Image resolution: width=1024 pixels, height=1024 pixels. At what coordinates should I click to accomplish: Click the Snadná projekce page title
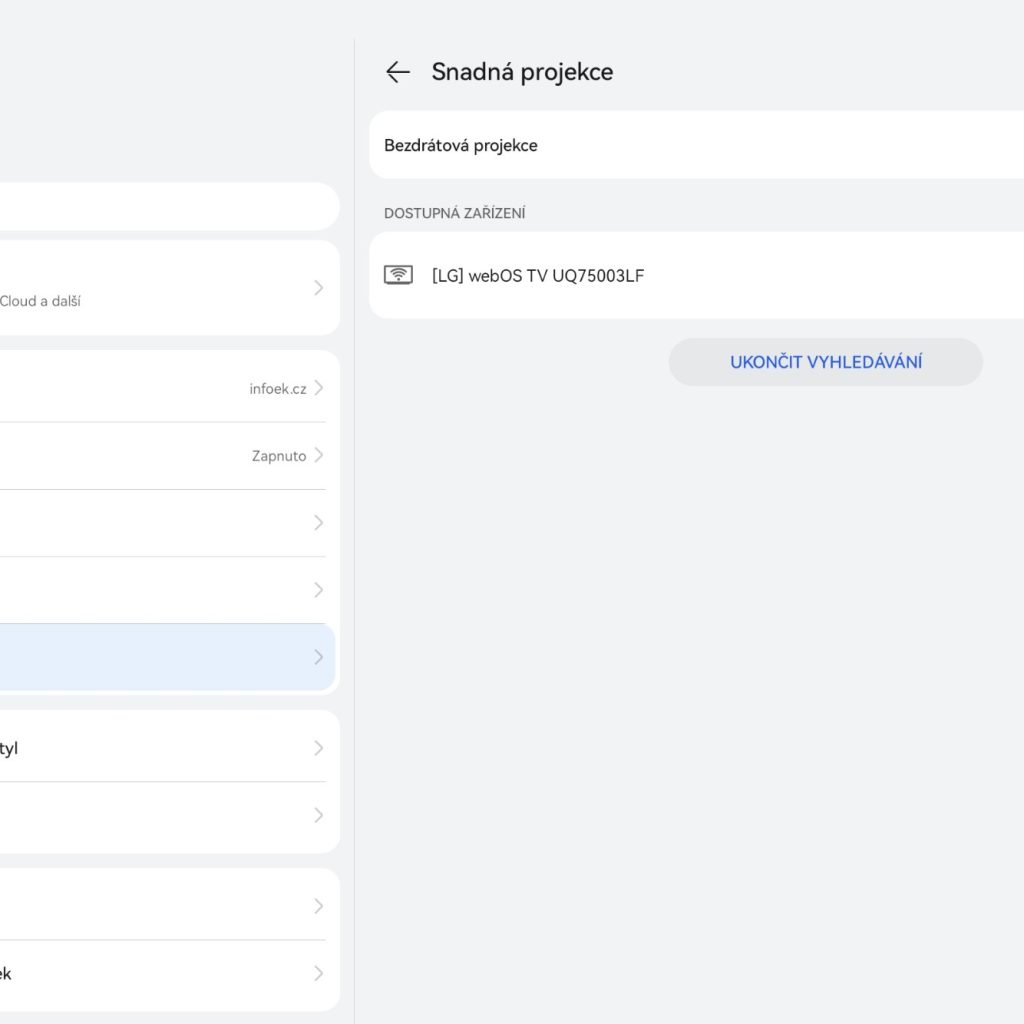pos(522,72)
